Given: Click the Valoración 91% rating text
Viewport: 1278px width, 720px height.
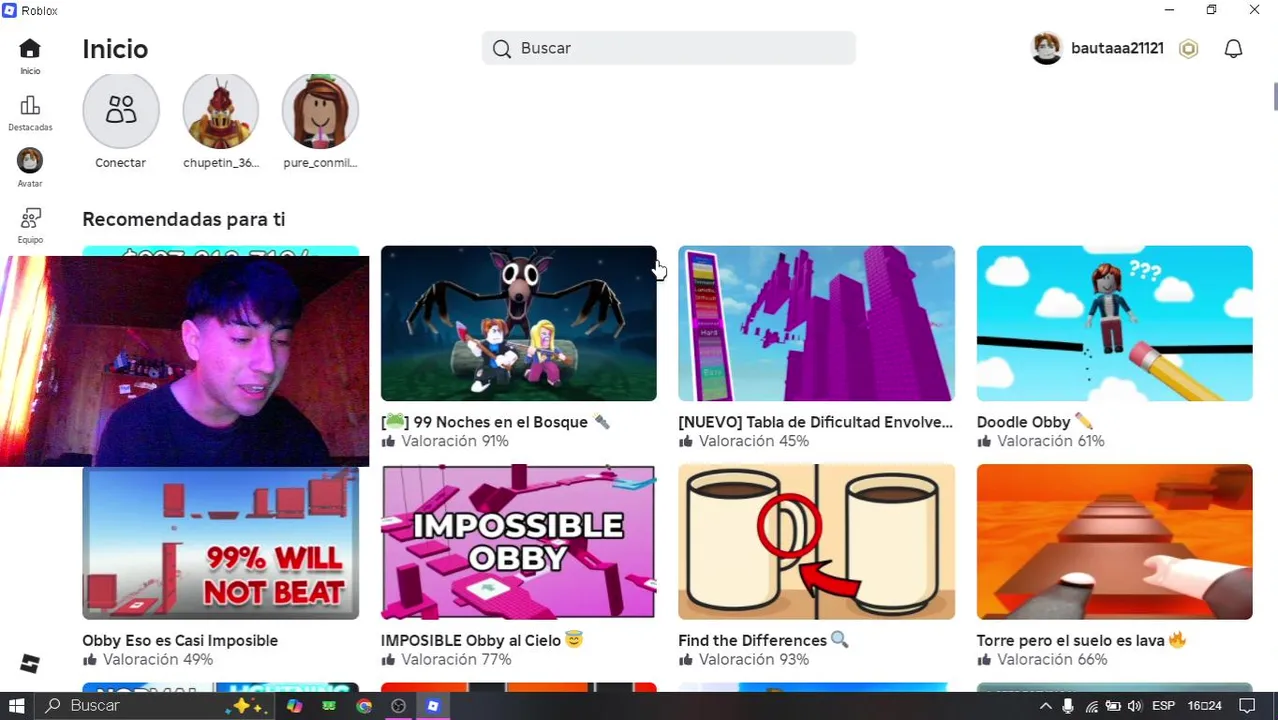Looking at the screenshot, I should coord(454,441).
